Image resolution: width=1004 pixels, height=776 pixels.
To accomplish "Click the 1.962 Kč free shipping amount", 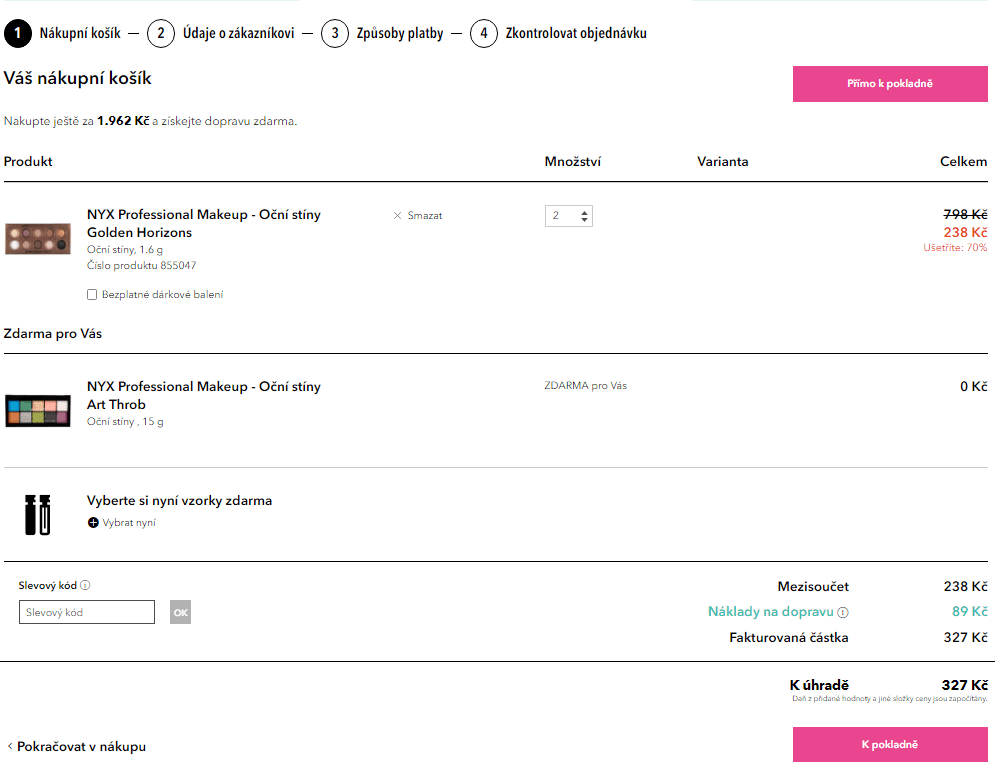I will pyautogui.click(x=123, y=121).
